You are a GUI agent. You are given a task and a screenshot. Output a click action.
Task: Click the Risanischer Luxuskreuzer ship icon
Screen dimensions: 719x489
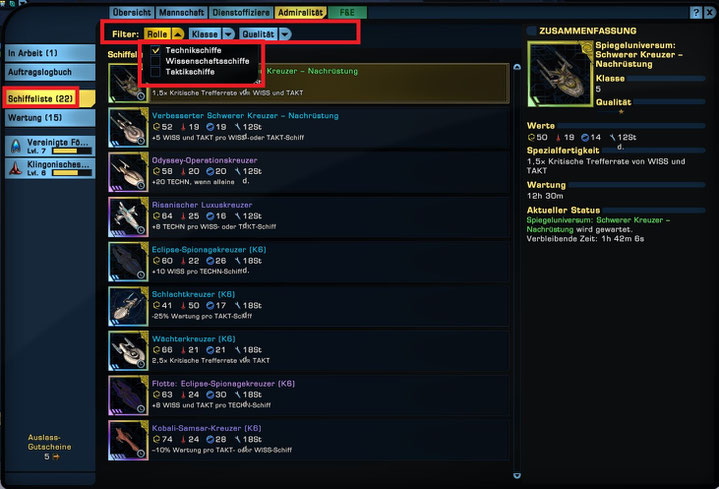(x=128, y=217)
